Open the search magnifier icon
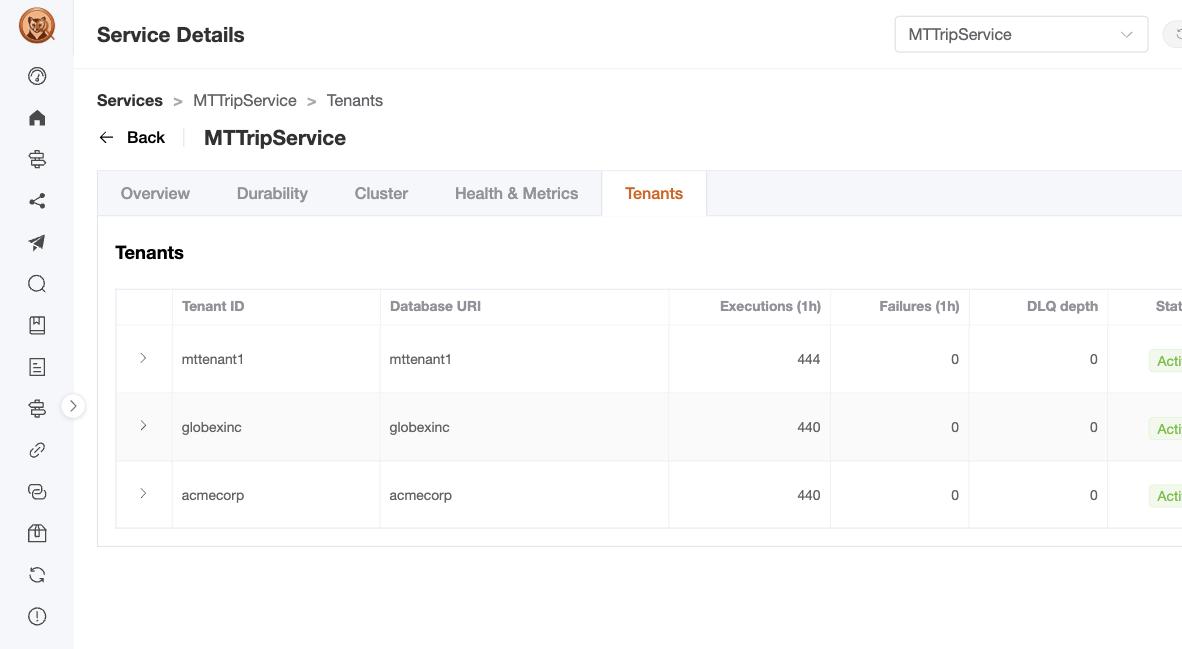The image size is (1182, 649). 37,283
